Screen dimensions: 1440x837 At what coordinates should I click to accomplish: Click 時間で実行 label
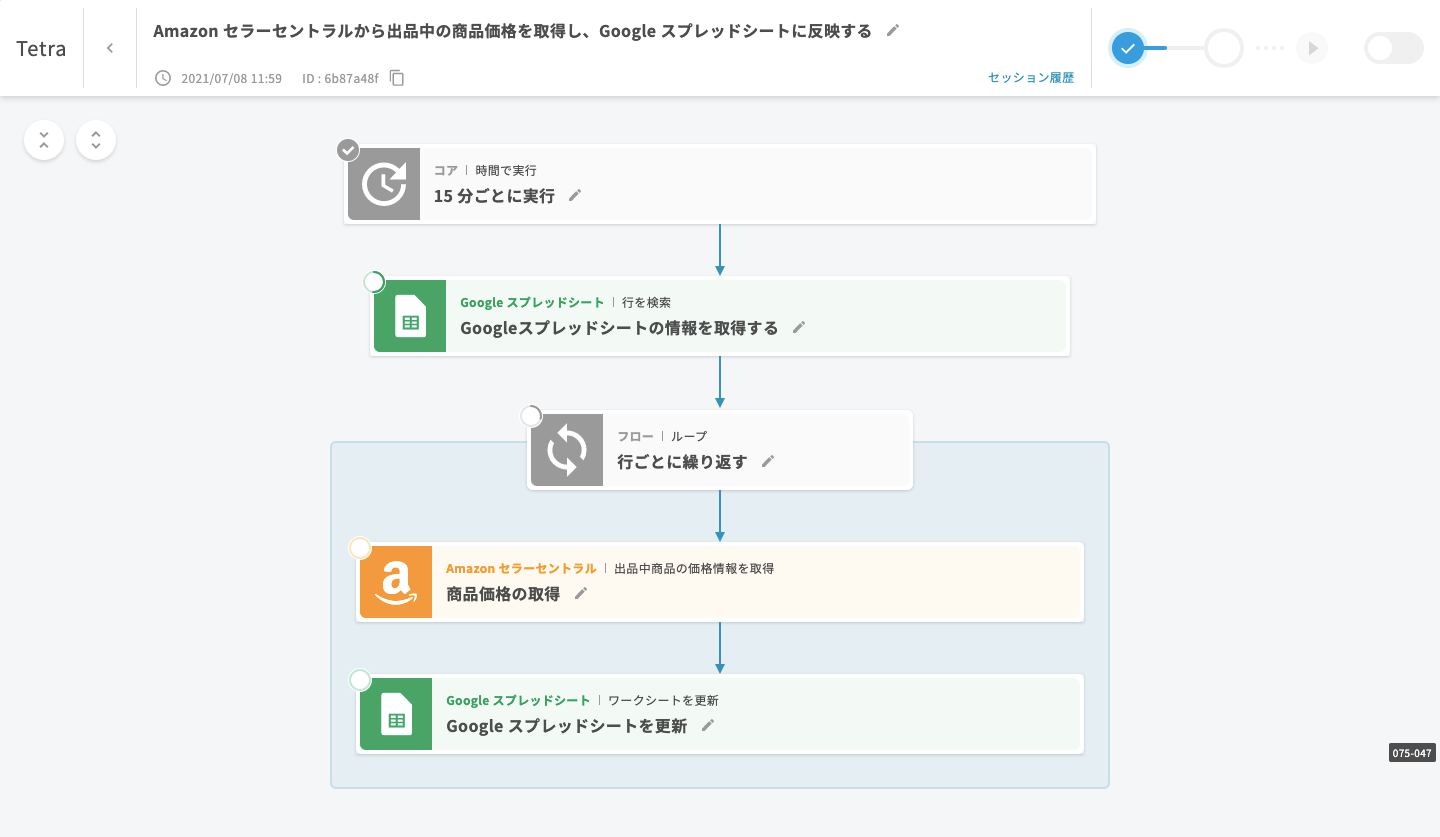506,170
